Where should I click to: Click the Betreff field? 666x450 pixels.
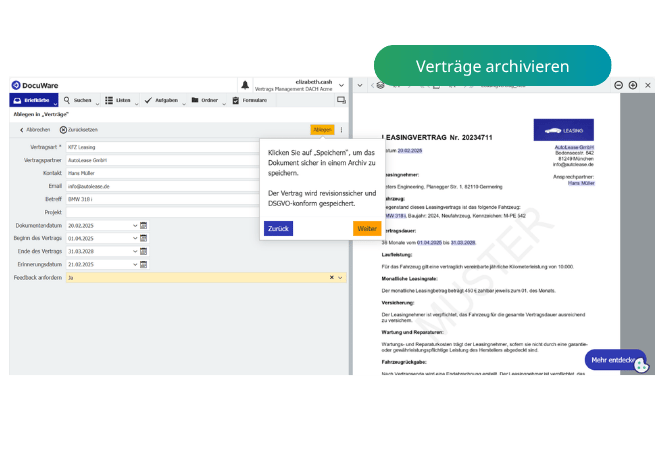coord(162,199)
